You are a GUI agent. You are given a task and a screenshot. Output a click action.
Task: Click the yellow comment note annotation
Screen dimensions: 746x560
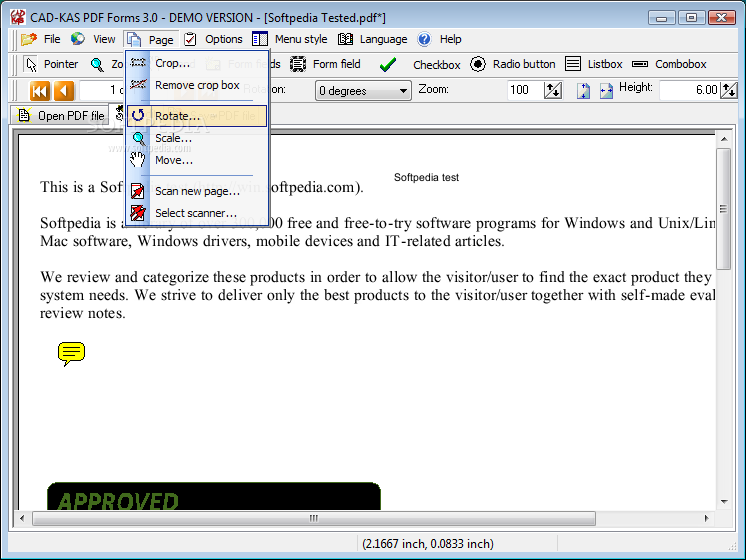(71, 354)
